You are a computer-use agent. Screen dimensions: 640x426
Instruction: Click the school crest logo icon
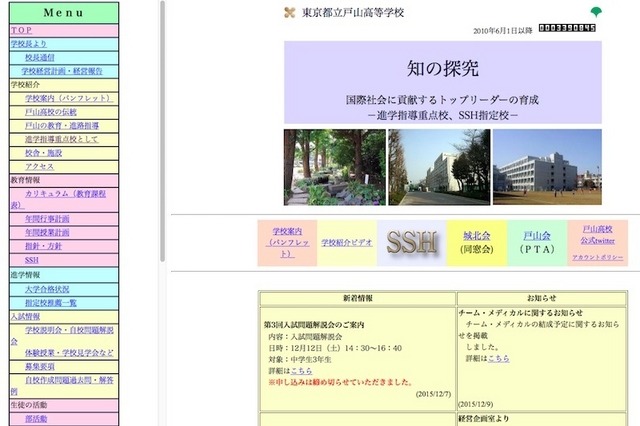[289, 13]
